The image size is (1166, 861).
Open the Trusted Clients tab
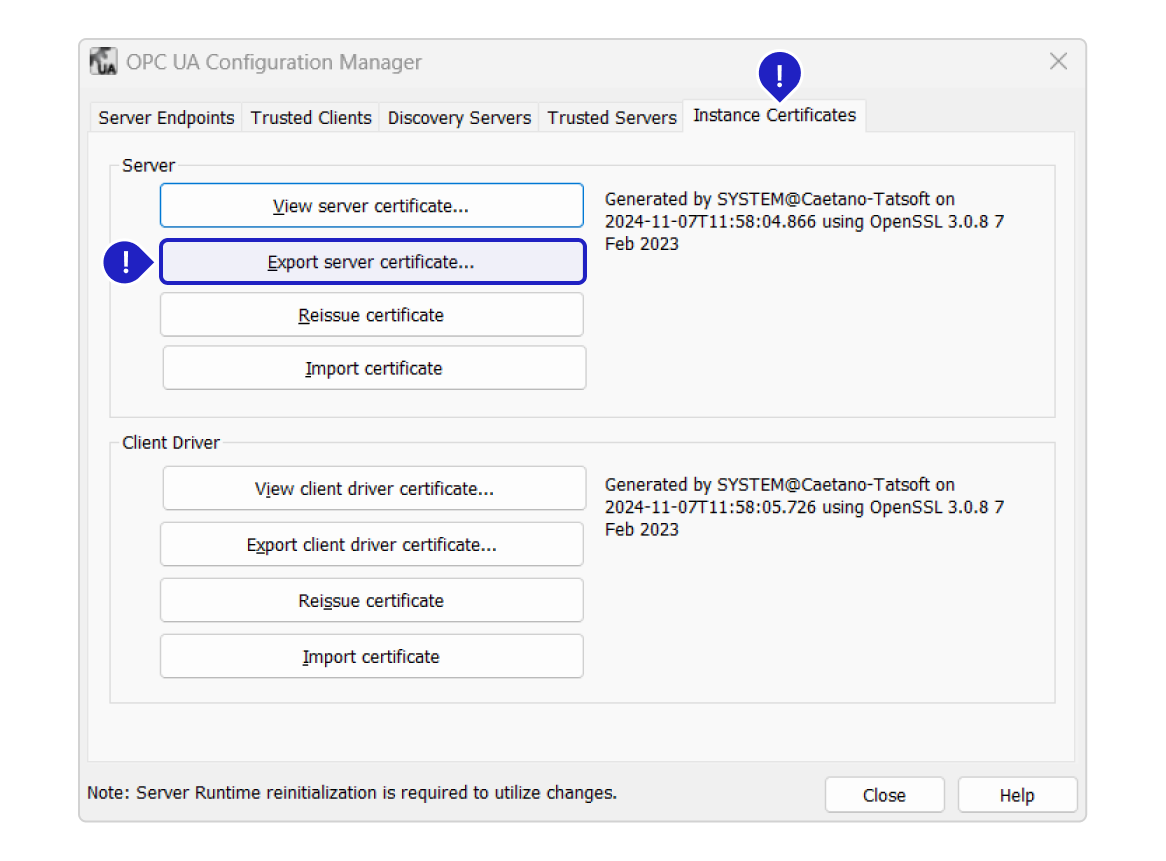point(311,118)
